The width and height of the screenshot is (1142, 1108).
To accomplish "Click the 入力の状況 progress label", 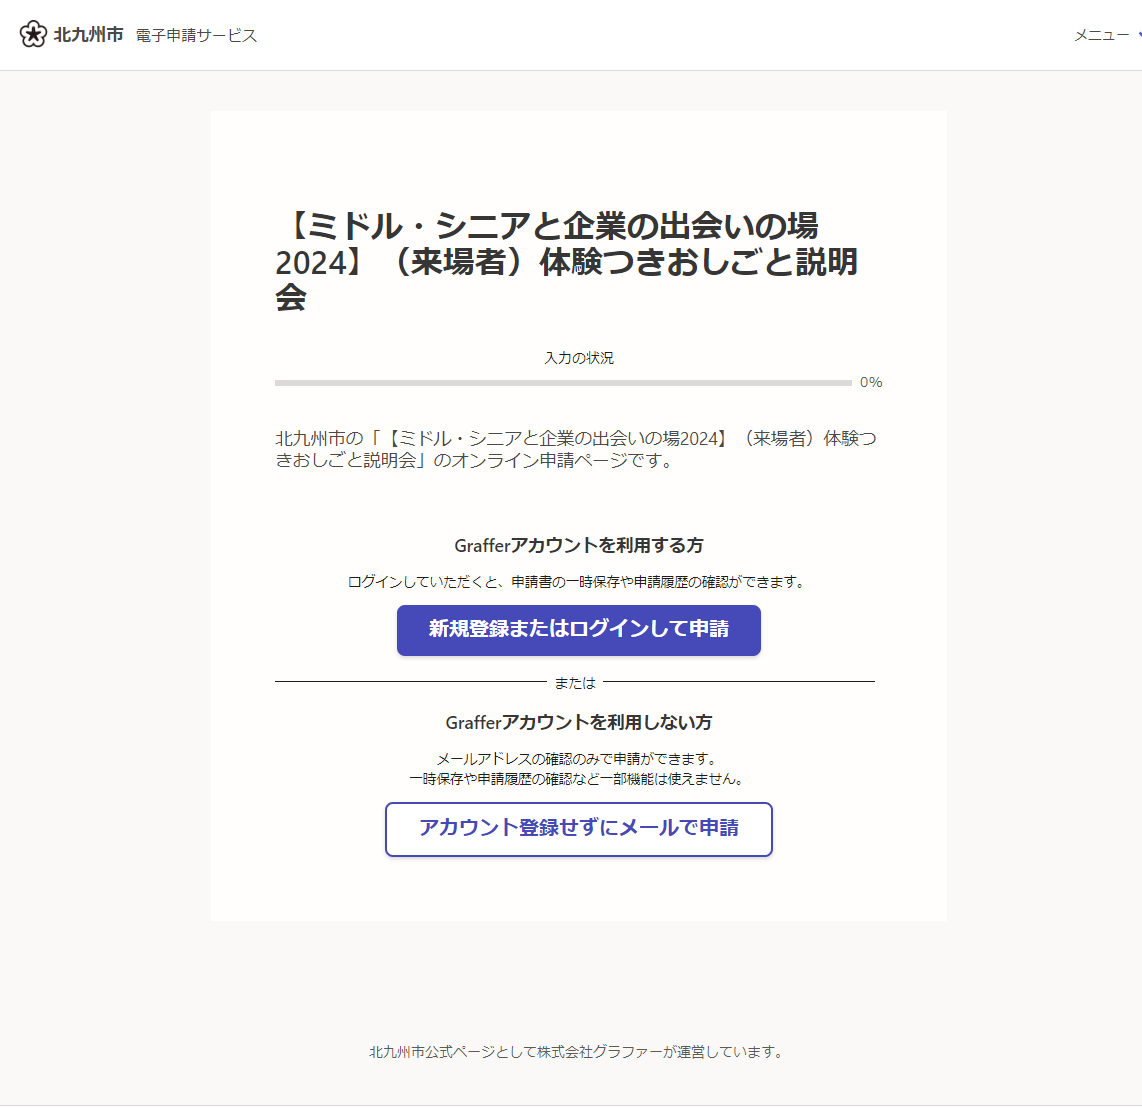I will (578, 358).
